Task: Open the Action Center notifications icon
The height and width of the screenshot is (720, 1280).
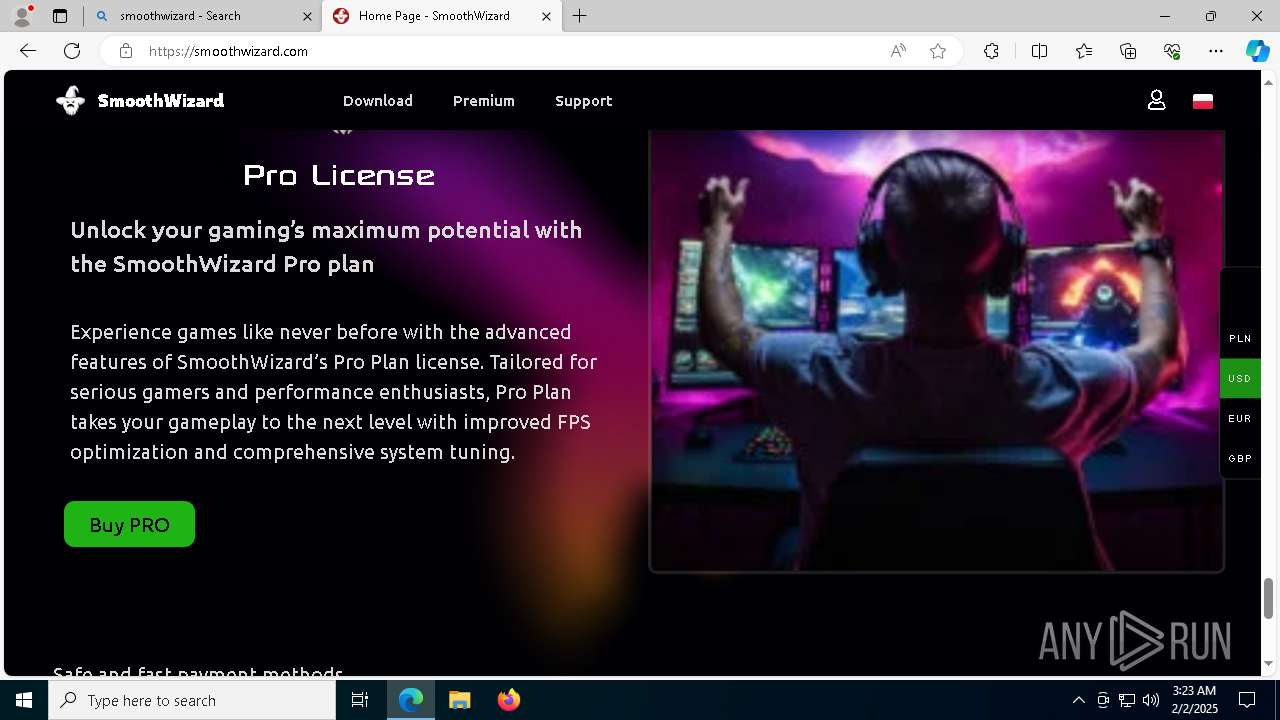Action: pyautogui.click(x=1247, y=700)
